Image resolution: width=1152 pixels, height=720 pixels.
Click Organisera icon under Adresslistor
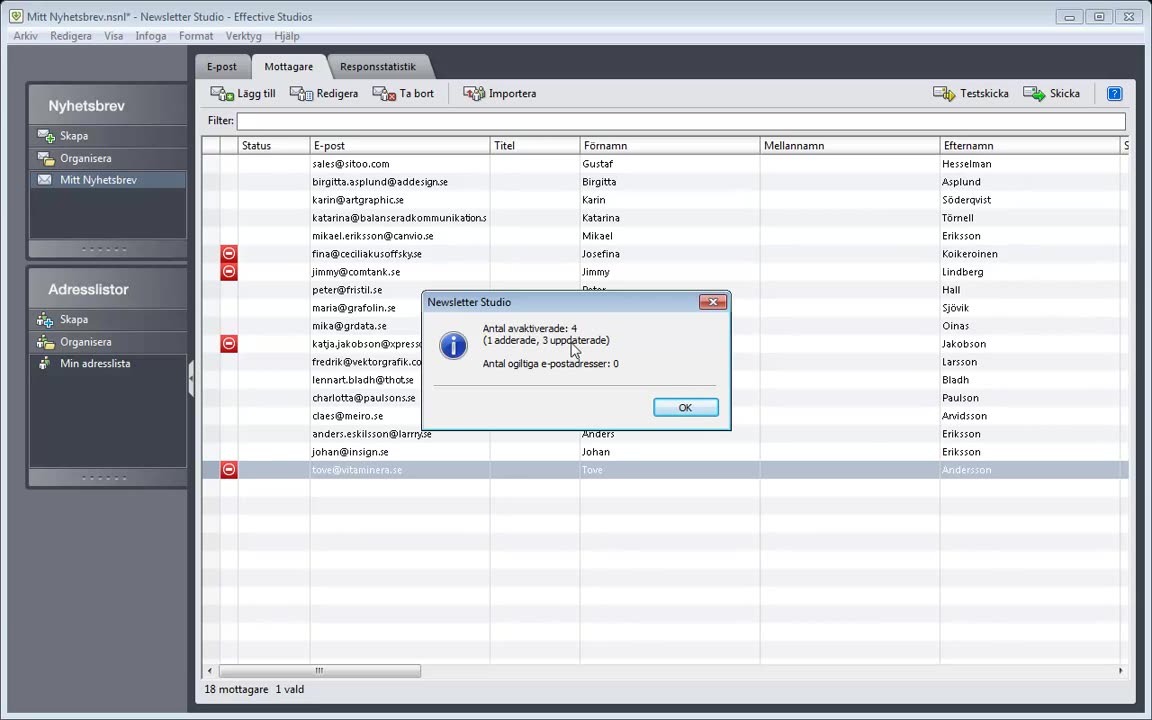click(x=46, y=342)
